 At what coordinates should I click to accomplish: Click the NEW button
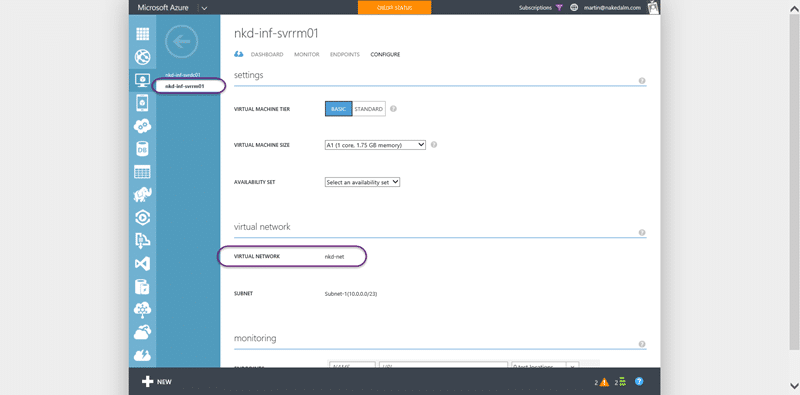click(157, 382)
